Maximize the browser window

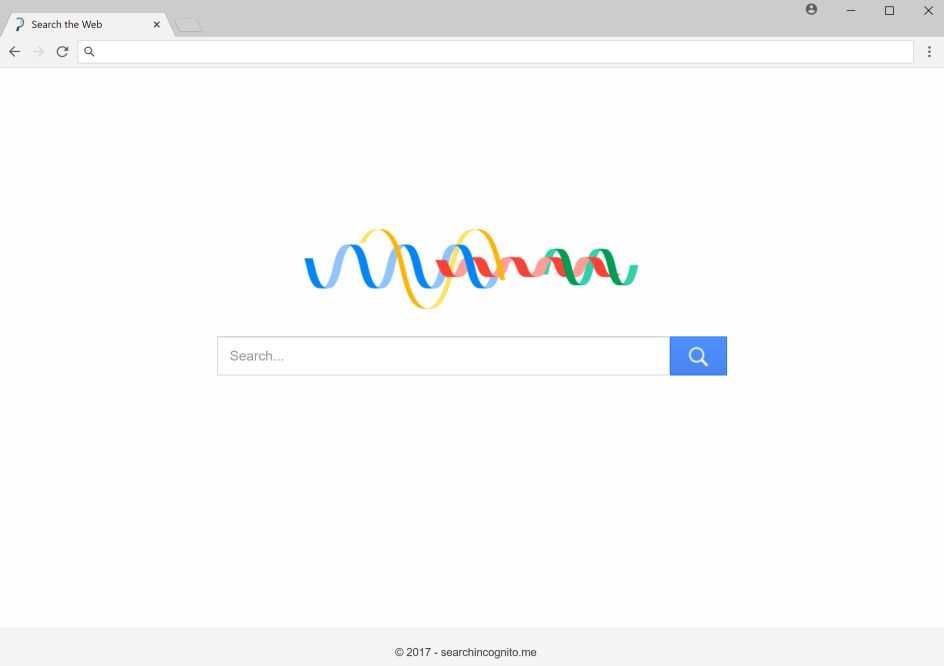(x=889, y=10)
